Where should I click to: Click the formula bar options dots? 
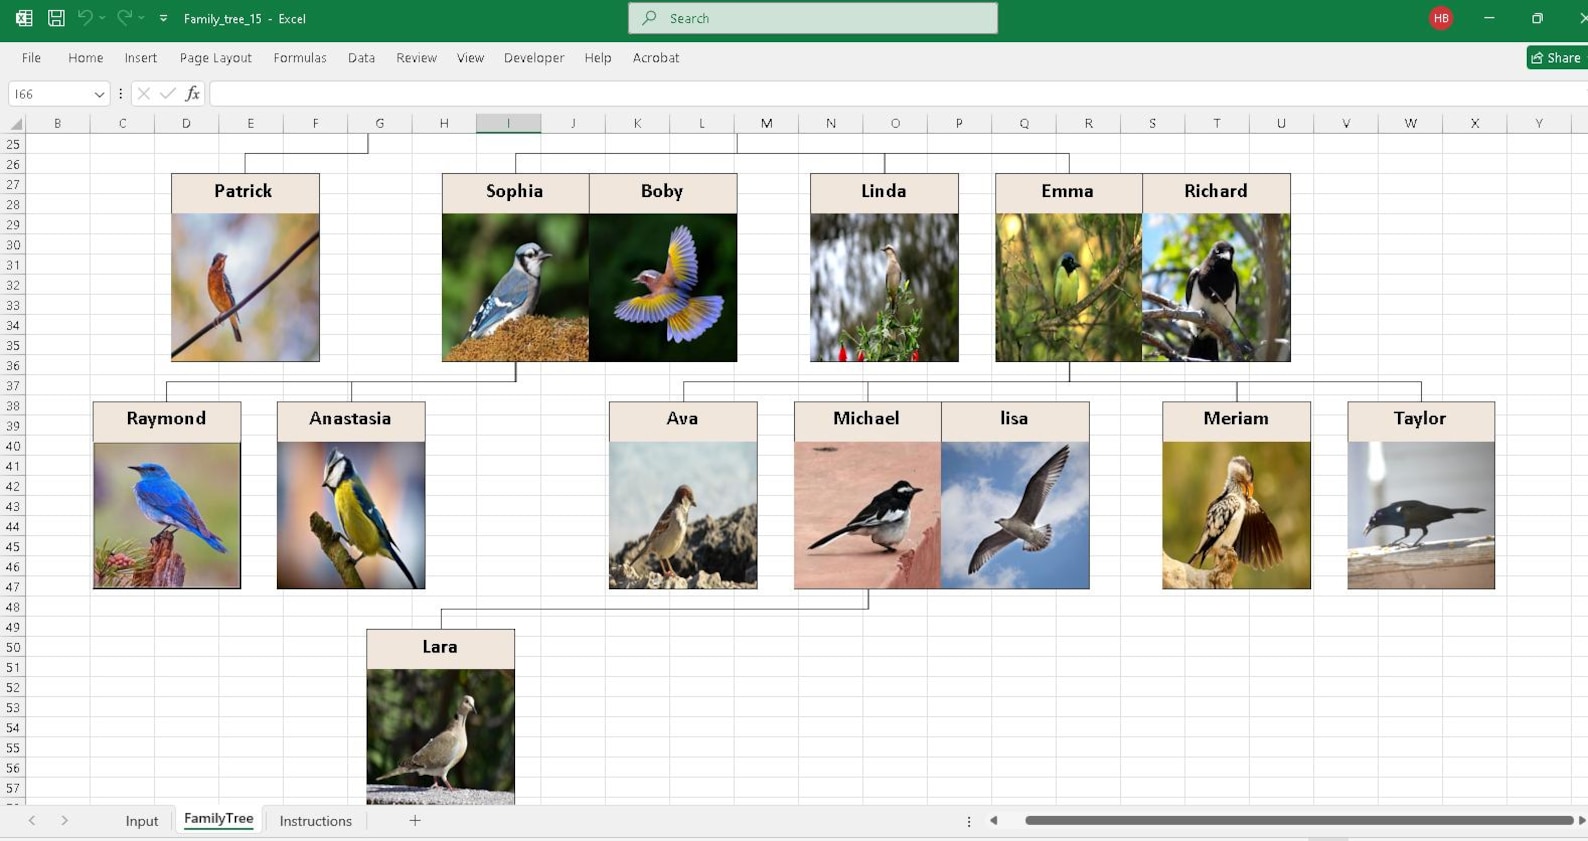click(120, 94)
